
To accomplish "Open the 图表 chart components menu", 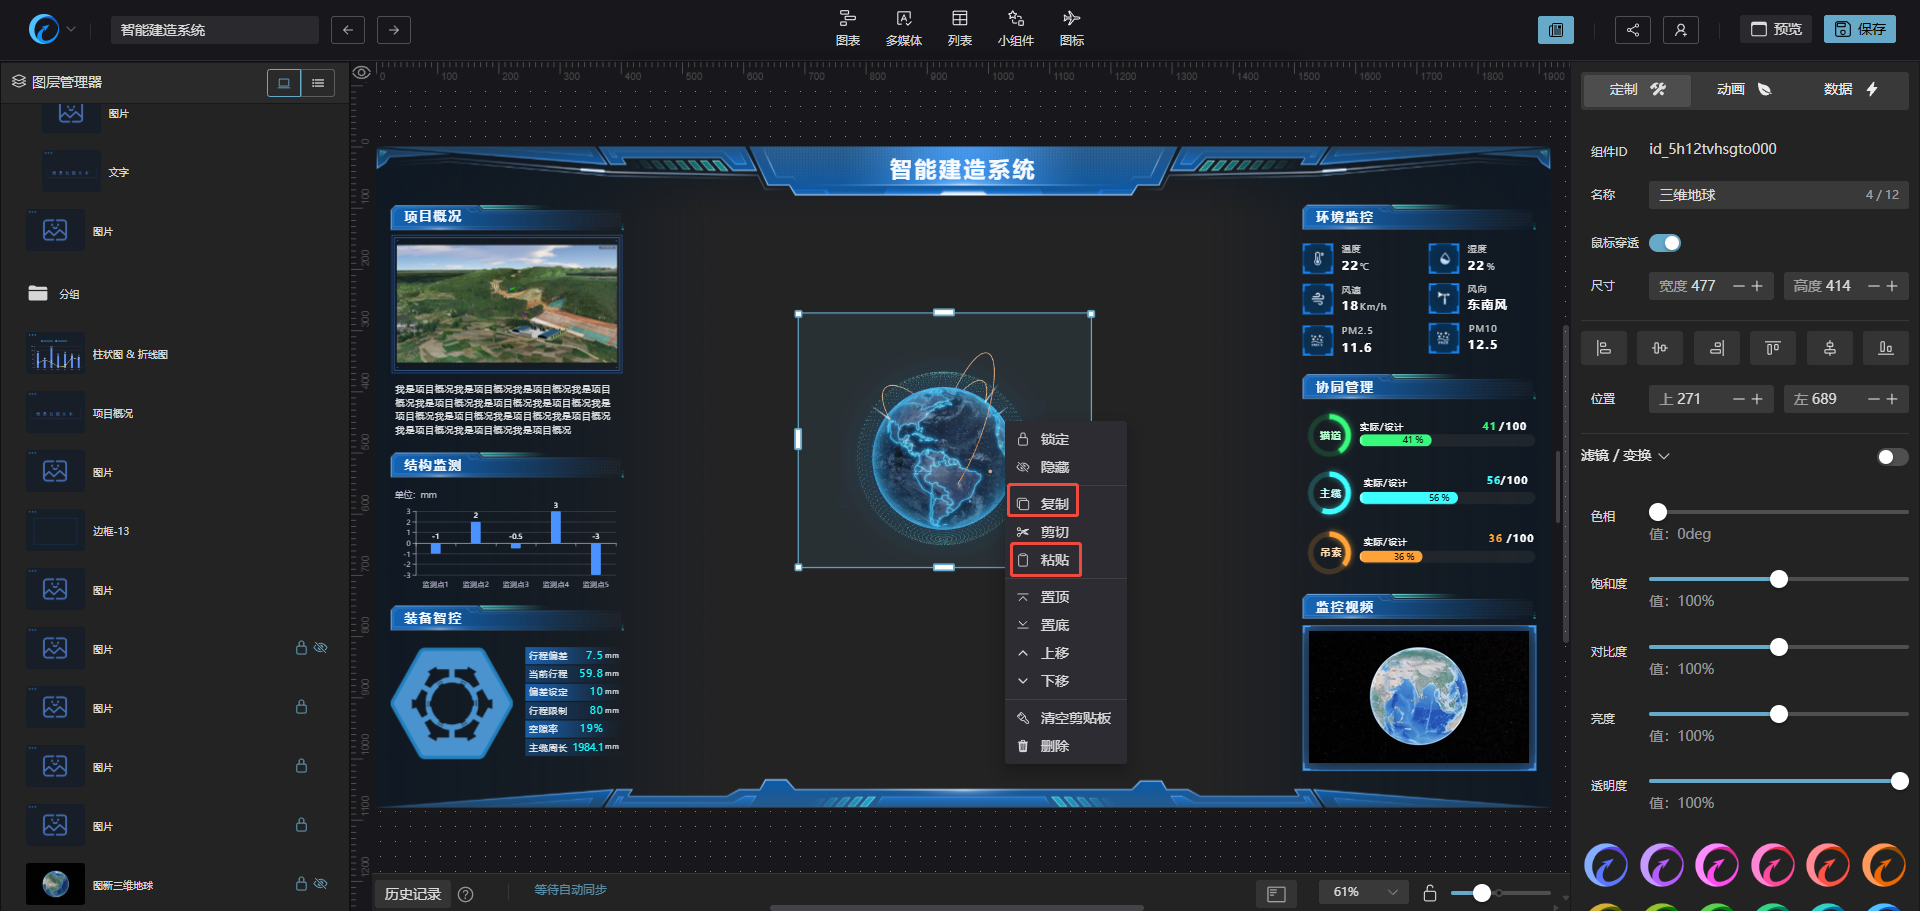I will (847, 28).
